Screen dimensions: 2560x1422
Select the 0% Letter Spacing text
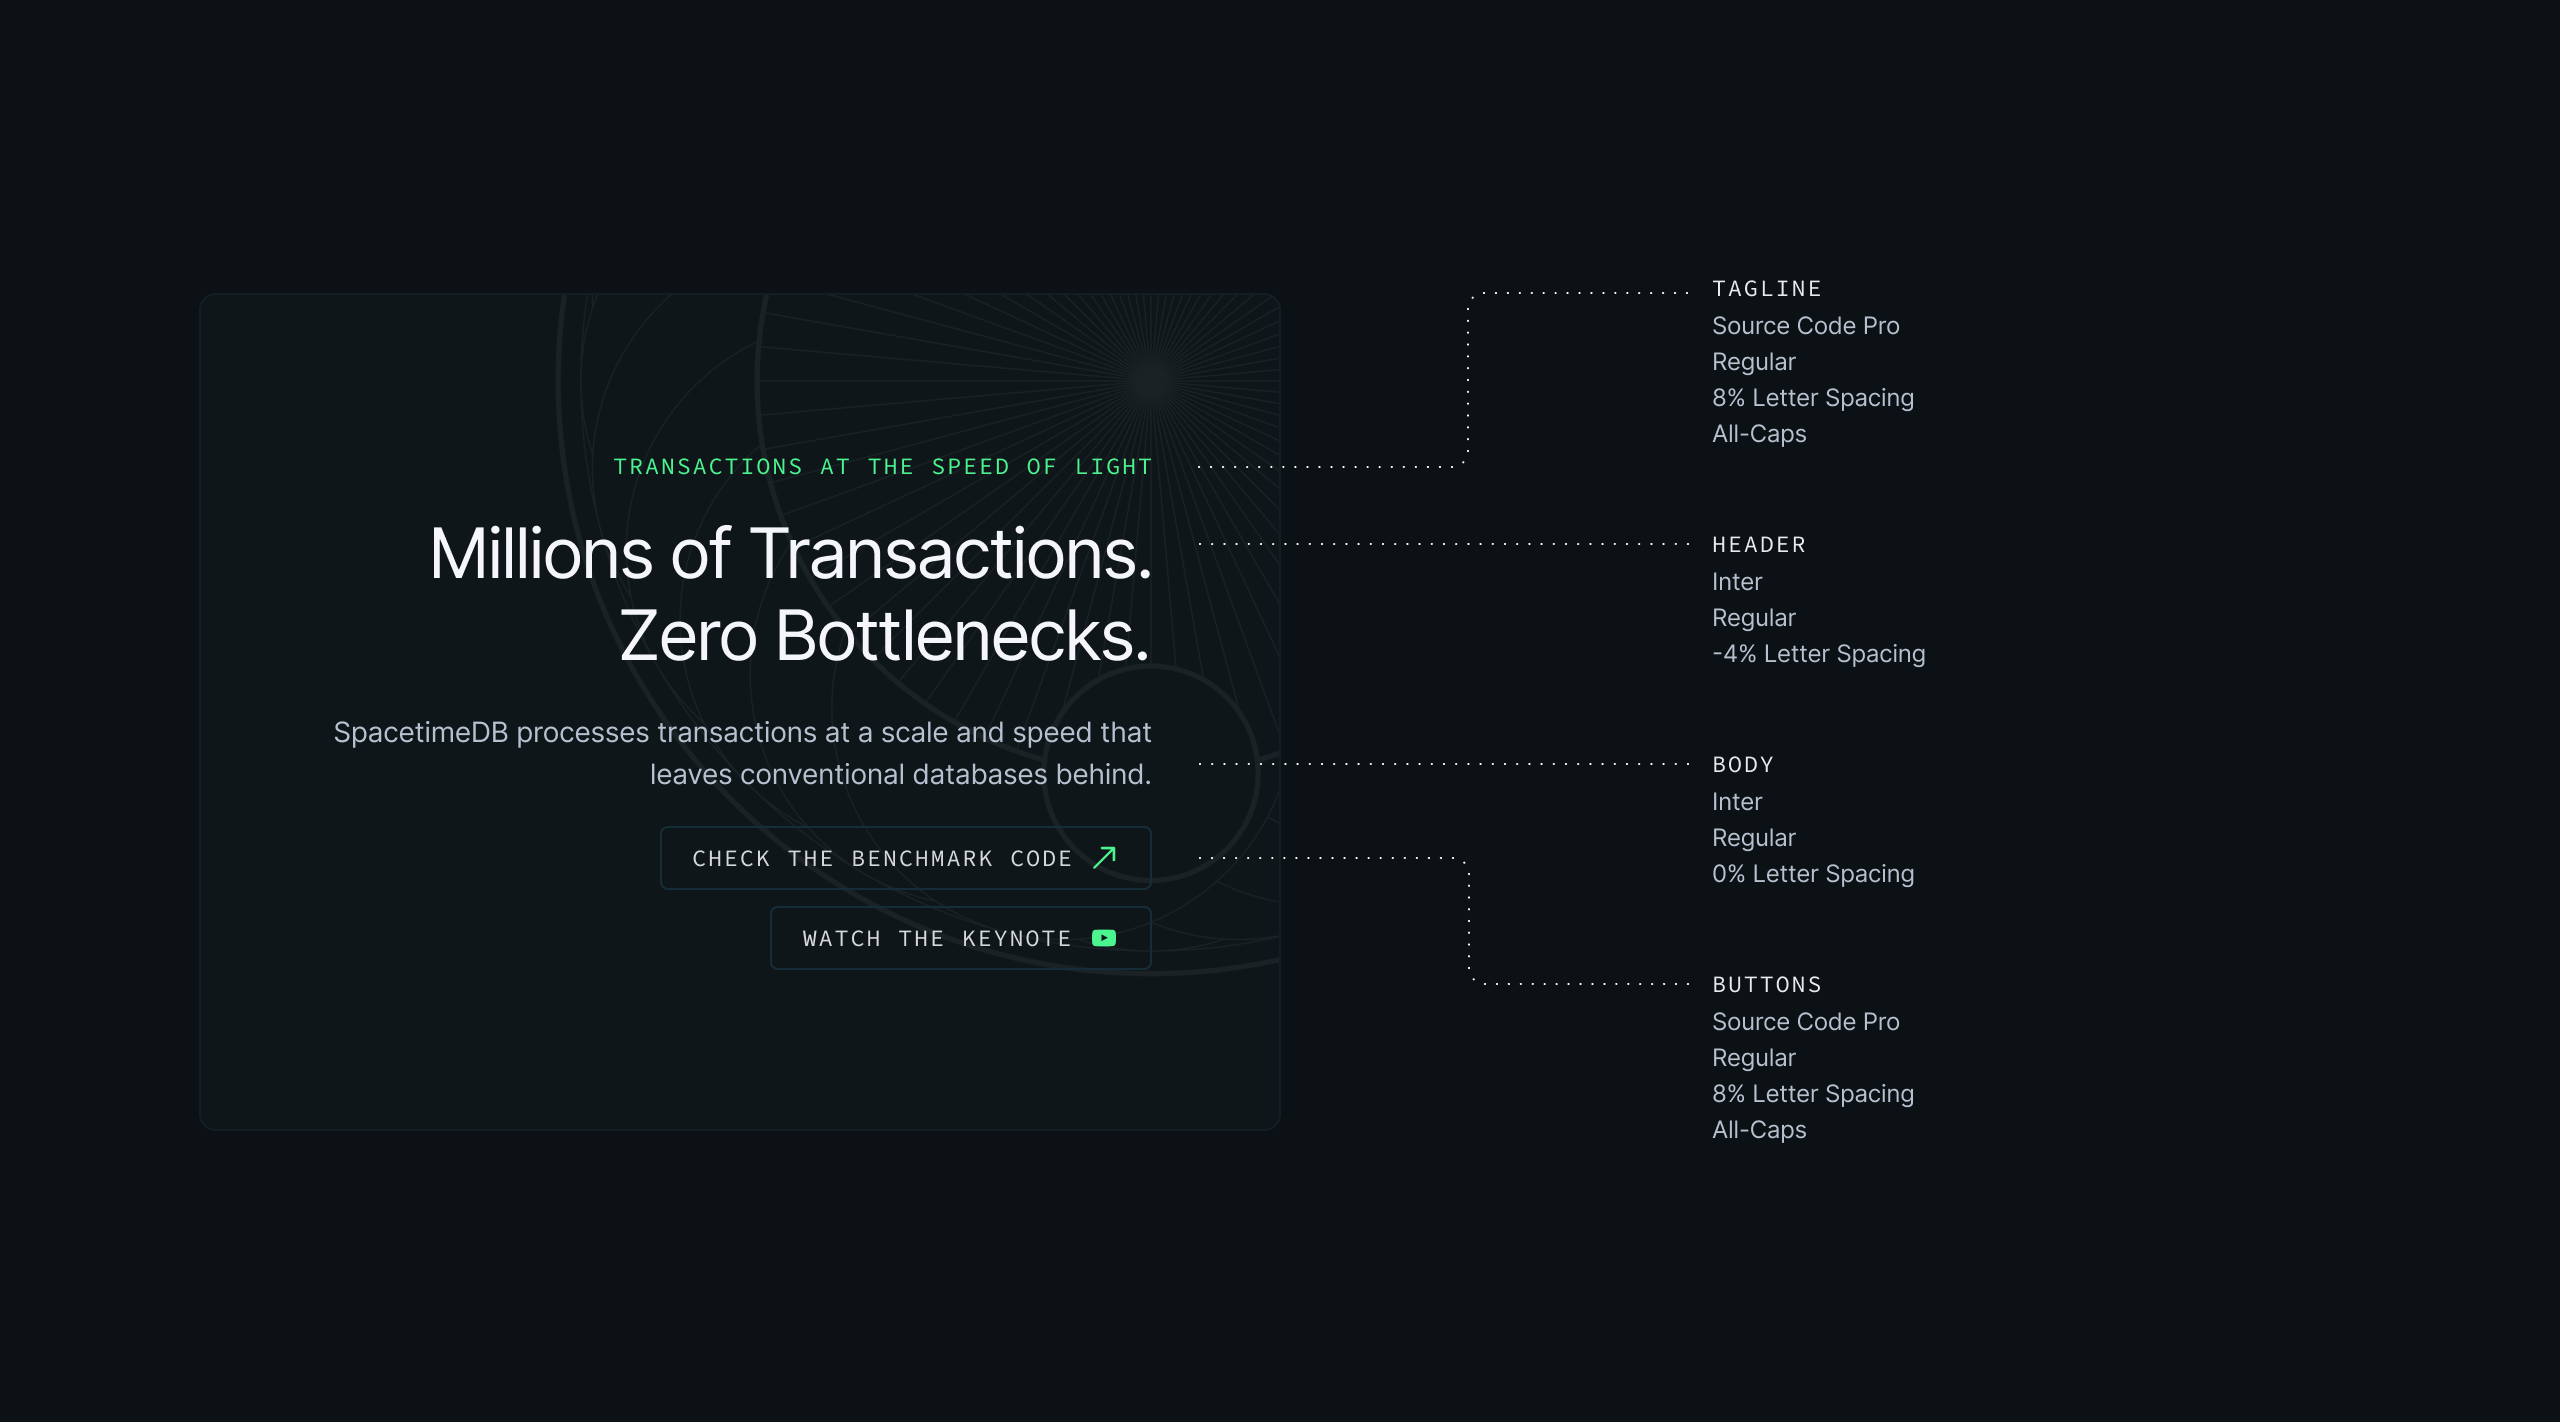pos(1812,874)
